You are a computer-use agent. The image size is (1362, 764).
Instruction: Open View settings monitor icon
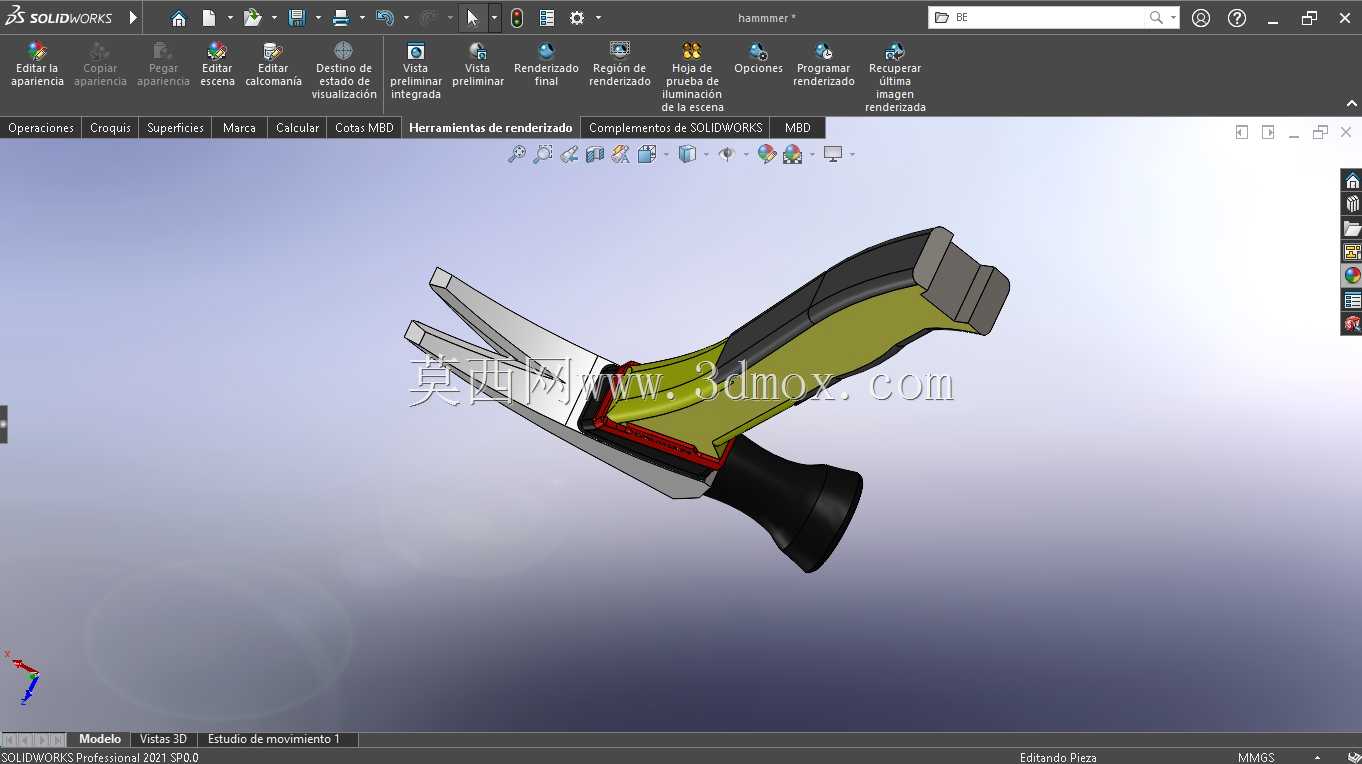tap(833, 154)
